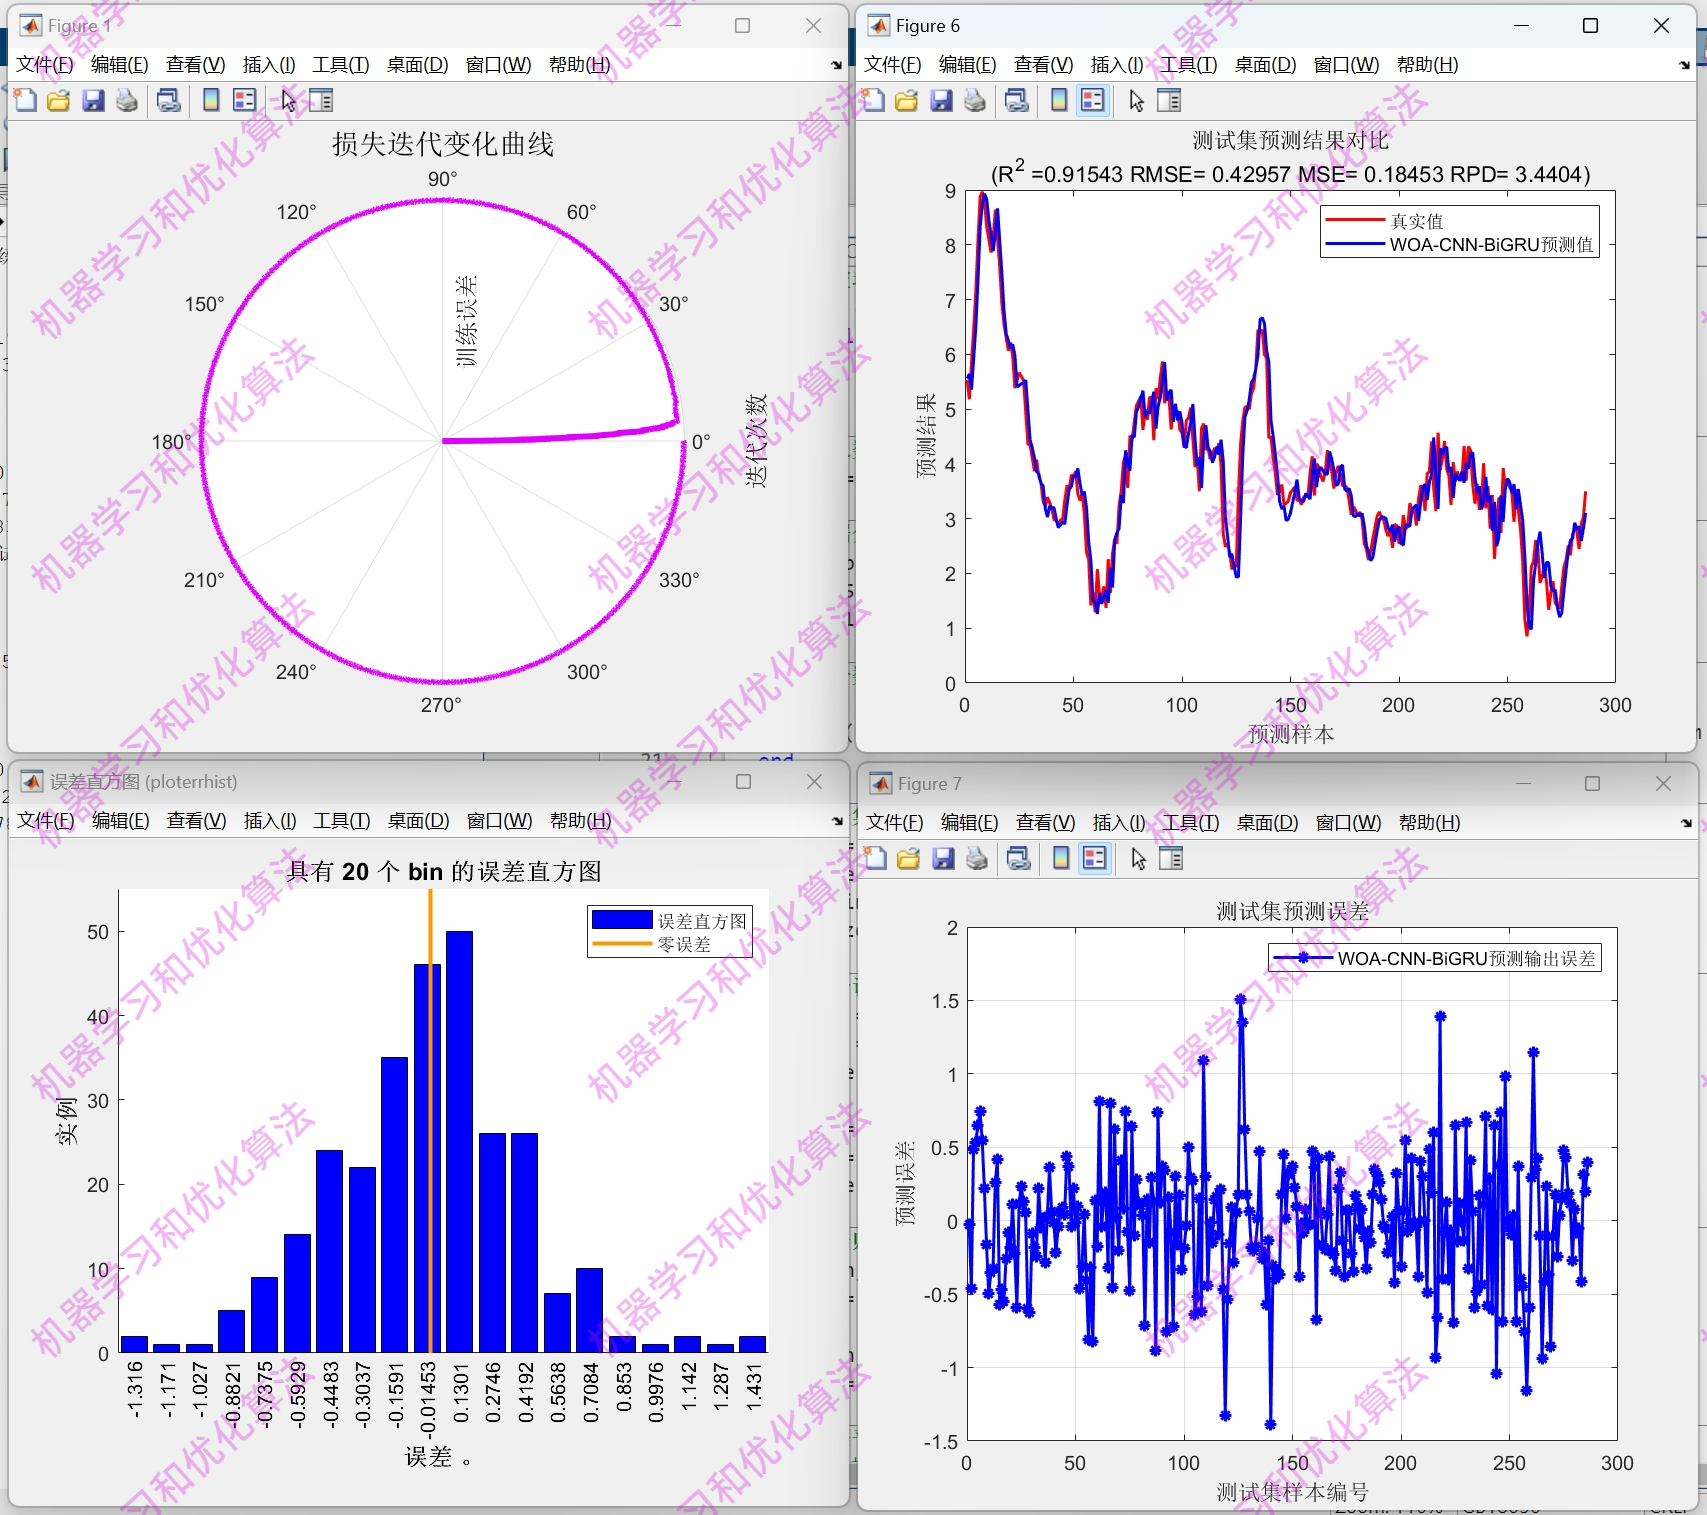Click WOA-CNN-BiGRU预测值 legend entry in Figure 6

point(1491,245)
